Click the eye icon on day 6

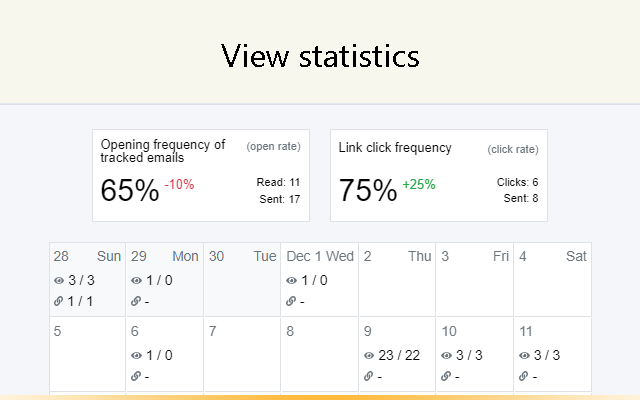136,355
